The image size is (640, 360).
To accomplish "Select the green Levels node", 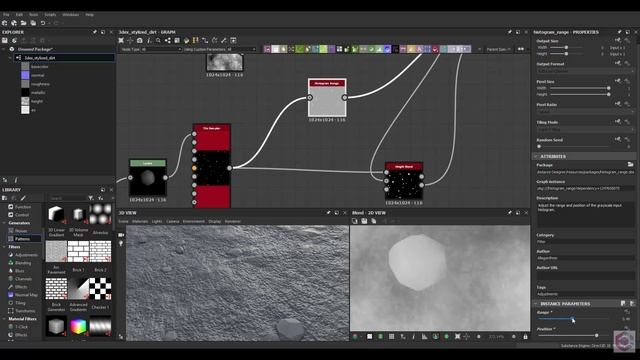I will tap(148, 178).
